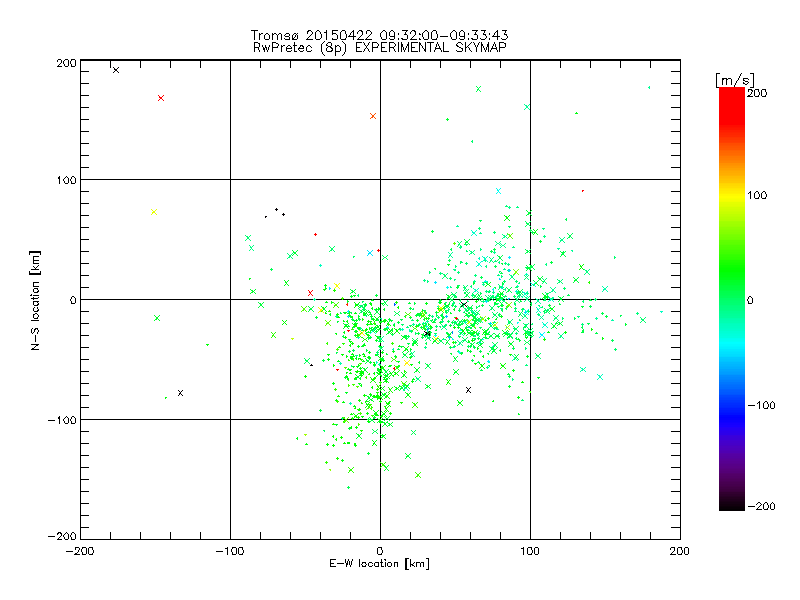
Task: Click the x-axis tick label -200
Action: (x=80, y=551)
